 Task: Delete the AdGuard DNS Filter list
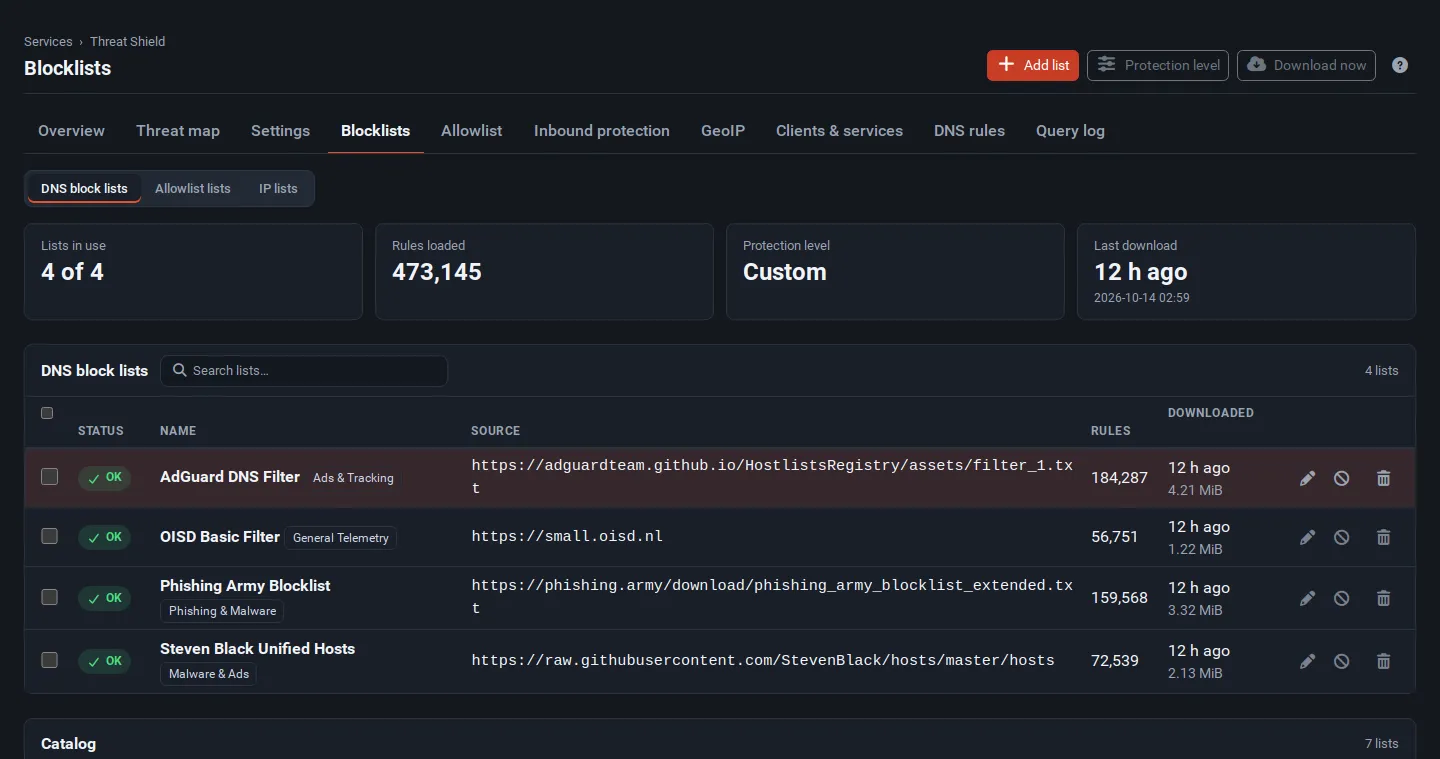[1384, 479]
